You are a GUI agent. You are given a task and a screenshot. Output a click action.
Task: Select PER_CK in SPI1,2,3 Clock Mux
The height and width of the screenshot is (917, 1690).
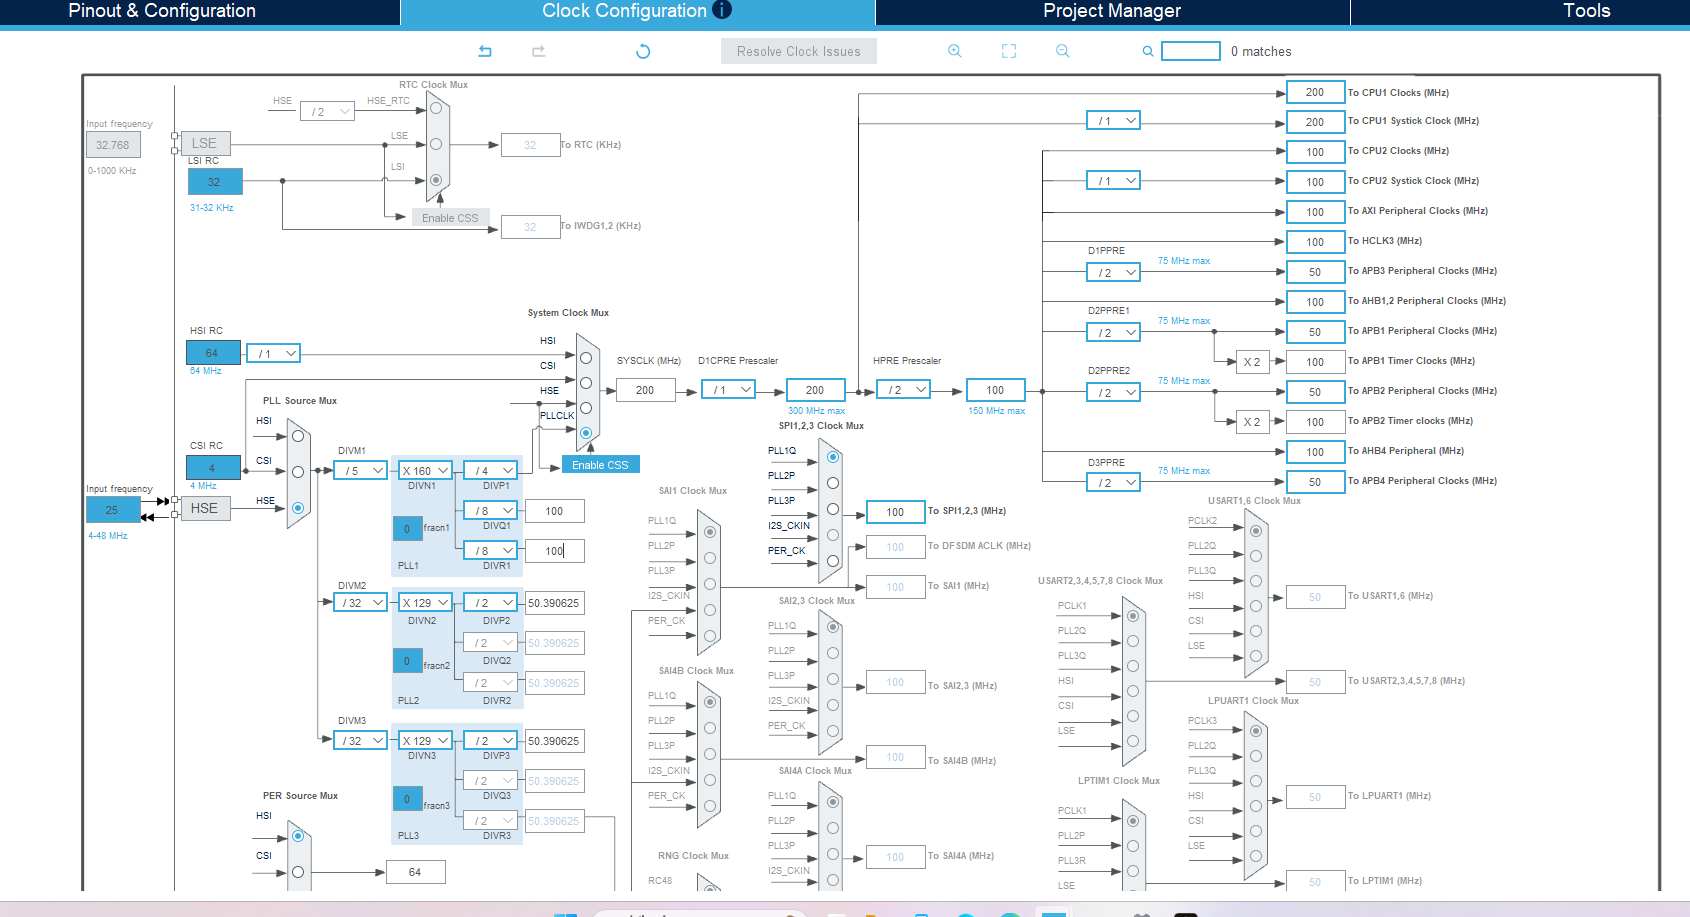coord(833,561)
